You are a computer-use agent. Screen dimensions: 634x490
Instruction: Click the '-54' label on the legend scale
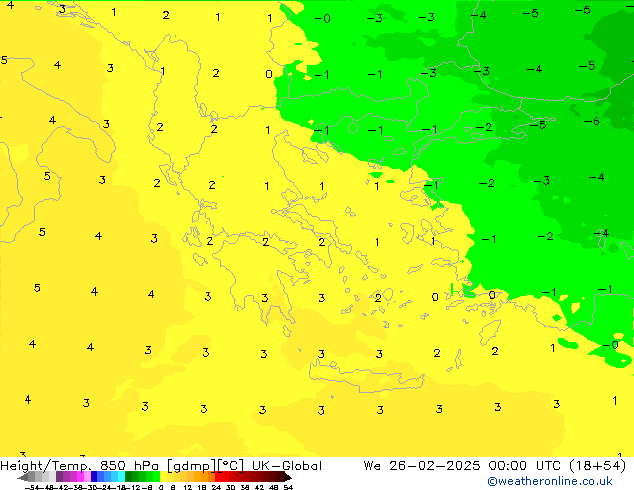tap(32, 487)
